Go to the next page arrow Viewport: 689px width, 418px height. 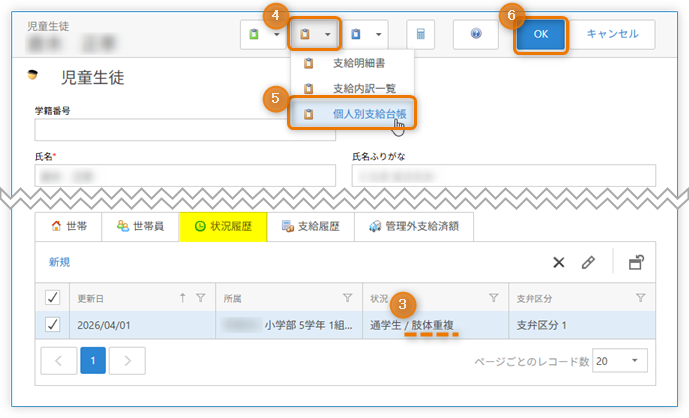click(x=127, y=360)
